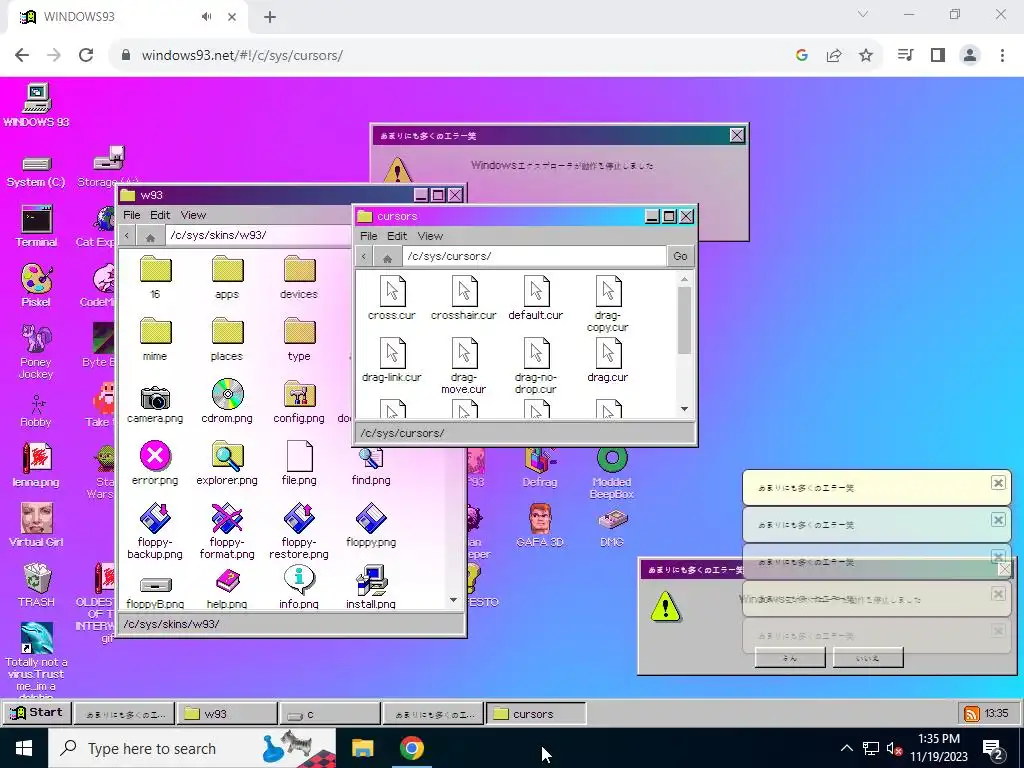1024x768 pixels.
Task: Switch to c taskbar item
Action: click(330, 714)
